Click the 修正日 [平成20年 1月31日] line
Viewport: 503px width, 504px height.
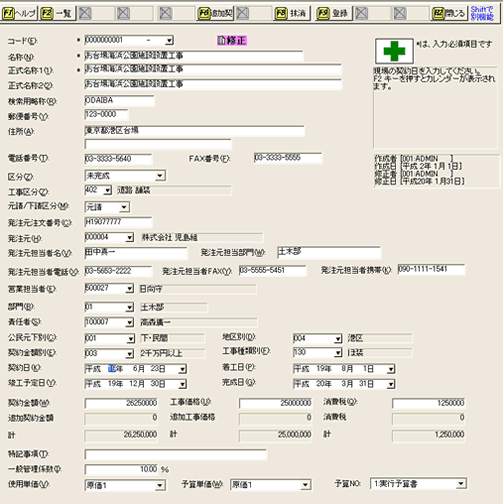(x=419, y=182)
